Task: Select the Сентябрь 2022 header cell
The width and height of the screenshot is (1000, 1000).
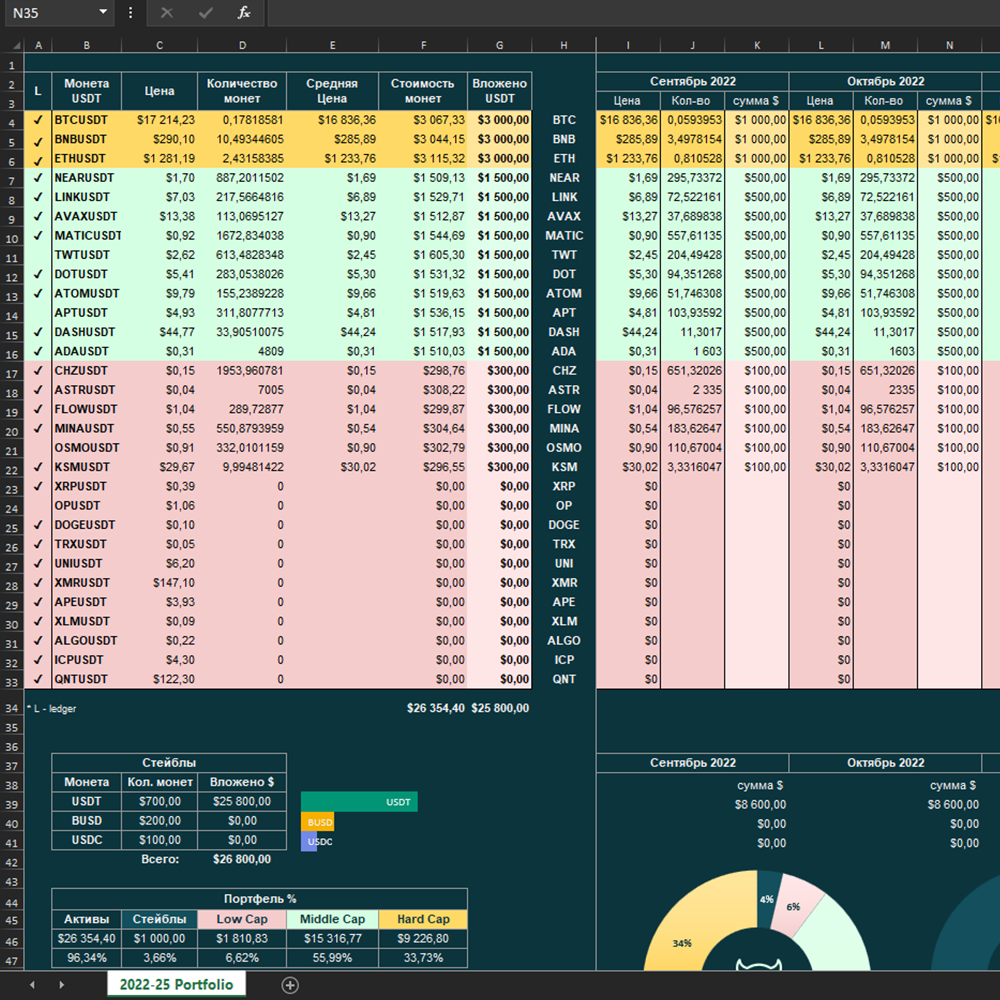Action: point(693,81)
